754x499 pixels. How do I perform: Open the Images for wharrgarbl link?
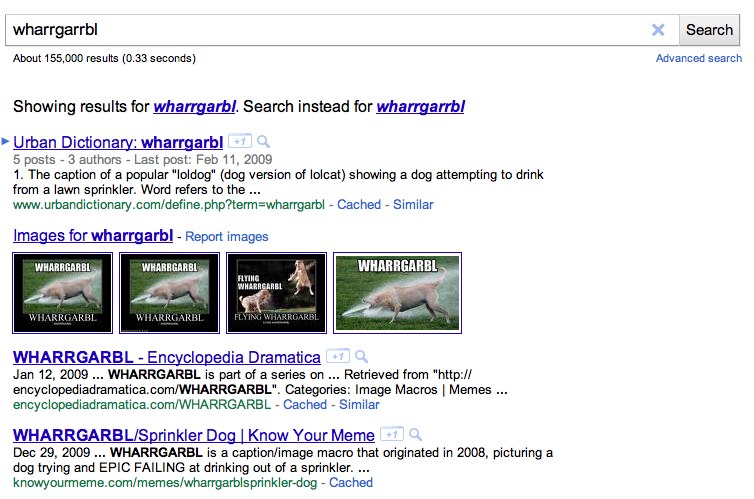(93, 237)
